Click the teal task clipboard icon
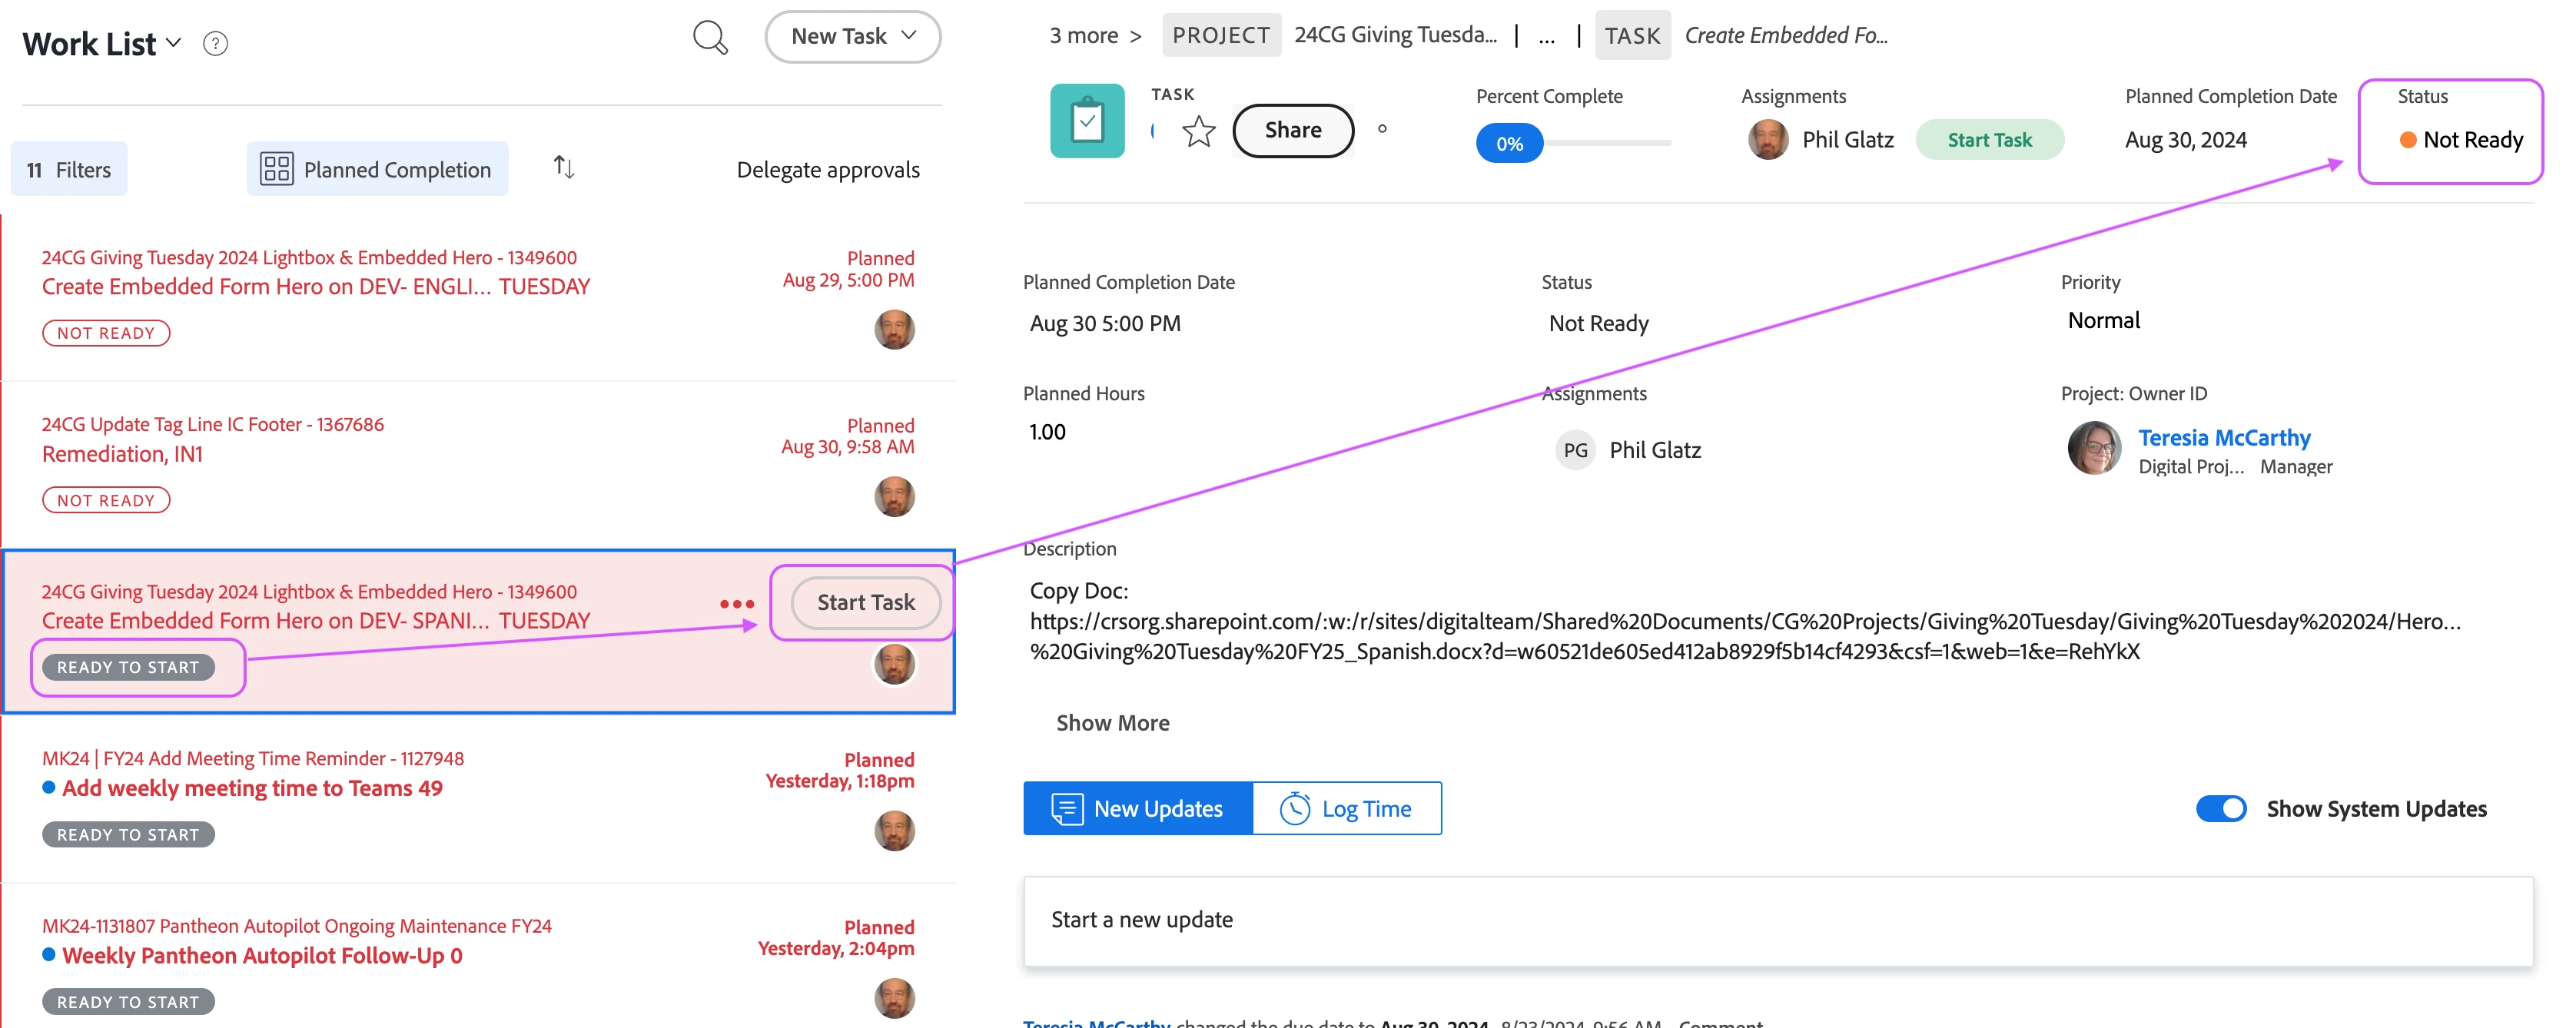This screenshot has width=2576, height=1028. click(x=1087, y=122)
